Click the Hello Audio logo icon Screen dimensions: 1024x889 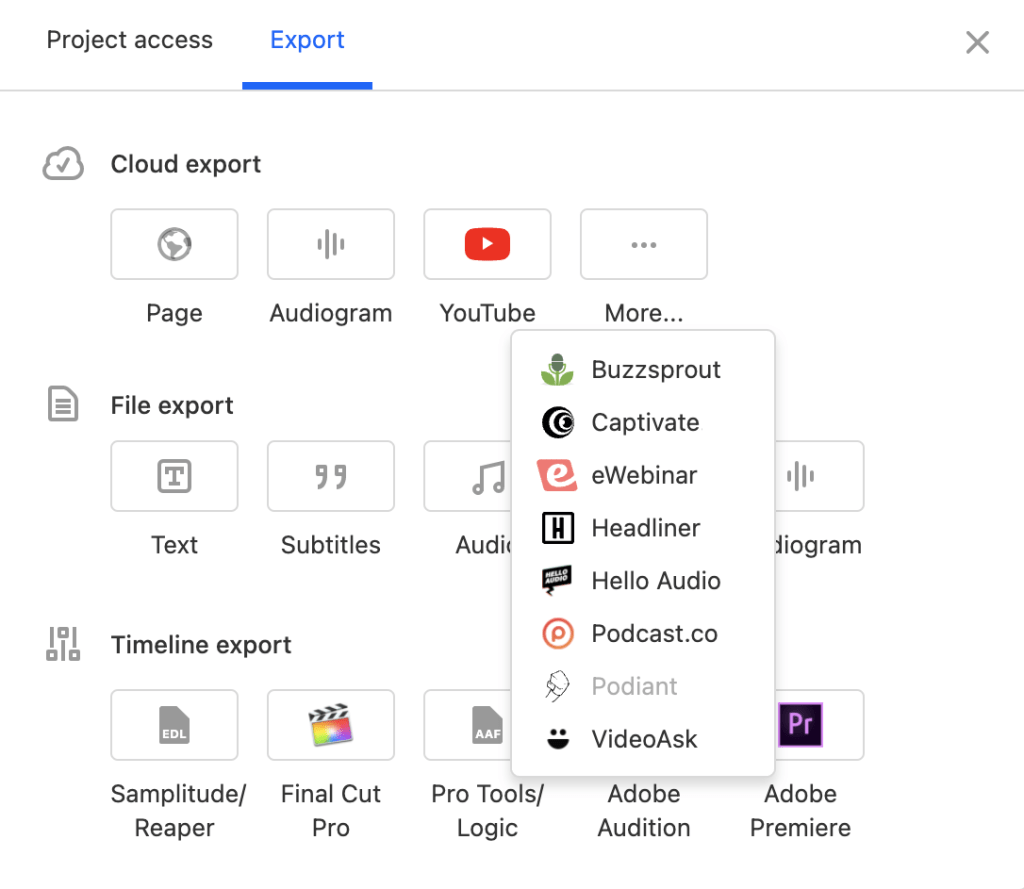click(557, 580)
